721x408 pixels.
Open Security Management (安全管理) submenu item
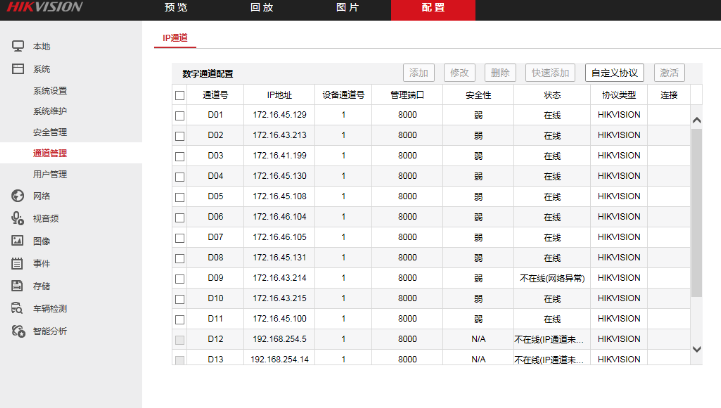[x=50, y=132]
